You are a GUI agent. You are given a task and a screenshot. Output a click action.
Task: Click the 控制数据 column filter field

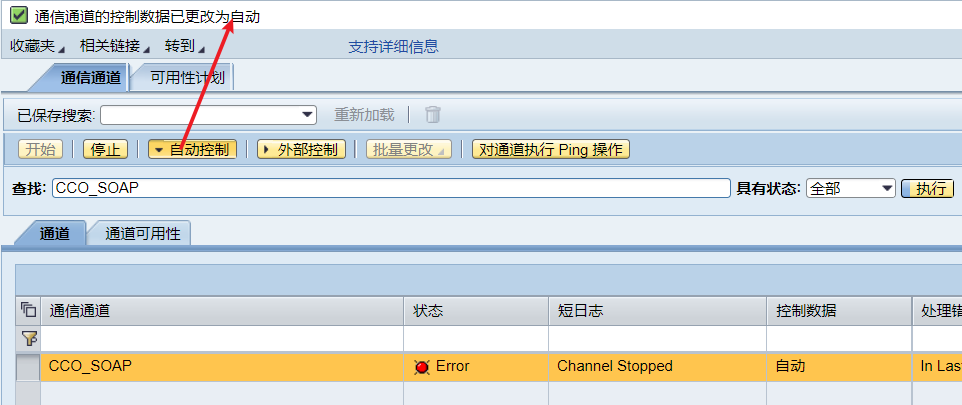(x=839, y=338)
